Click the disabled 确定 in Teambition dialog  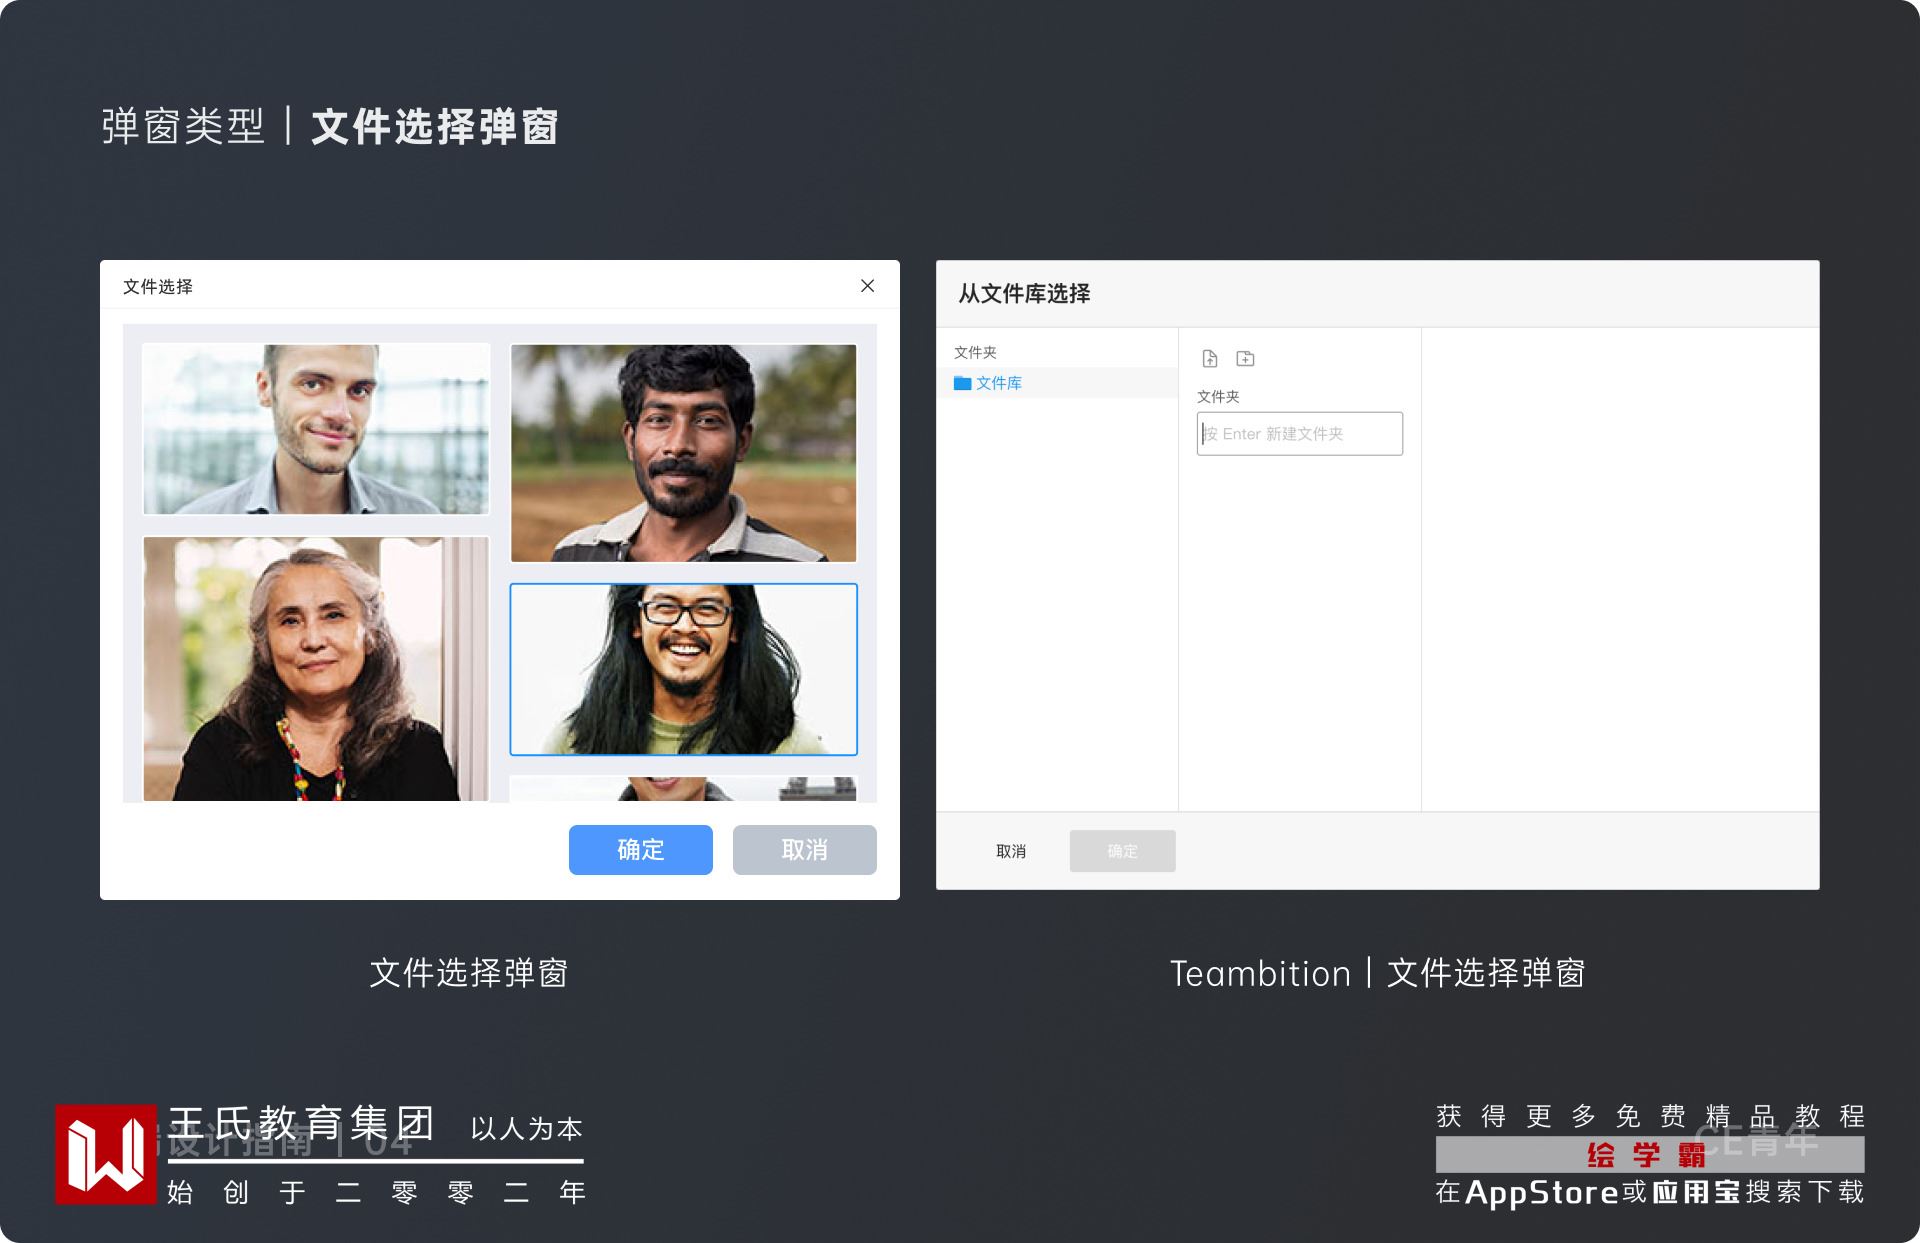tap(1122, 851)
